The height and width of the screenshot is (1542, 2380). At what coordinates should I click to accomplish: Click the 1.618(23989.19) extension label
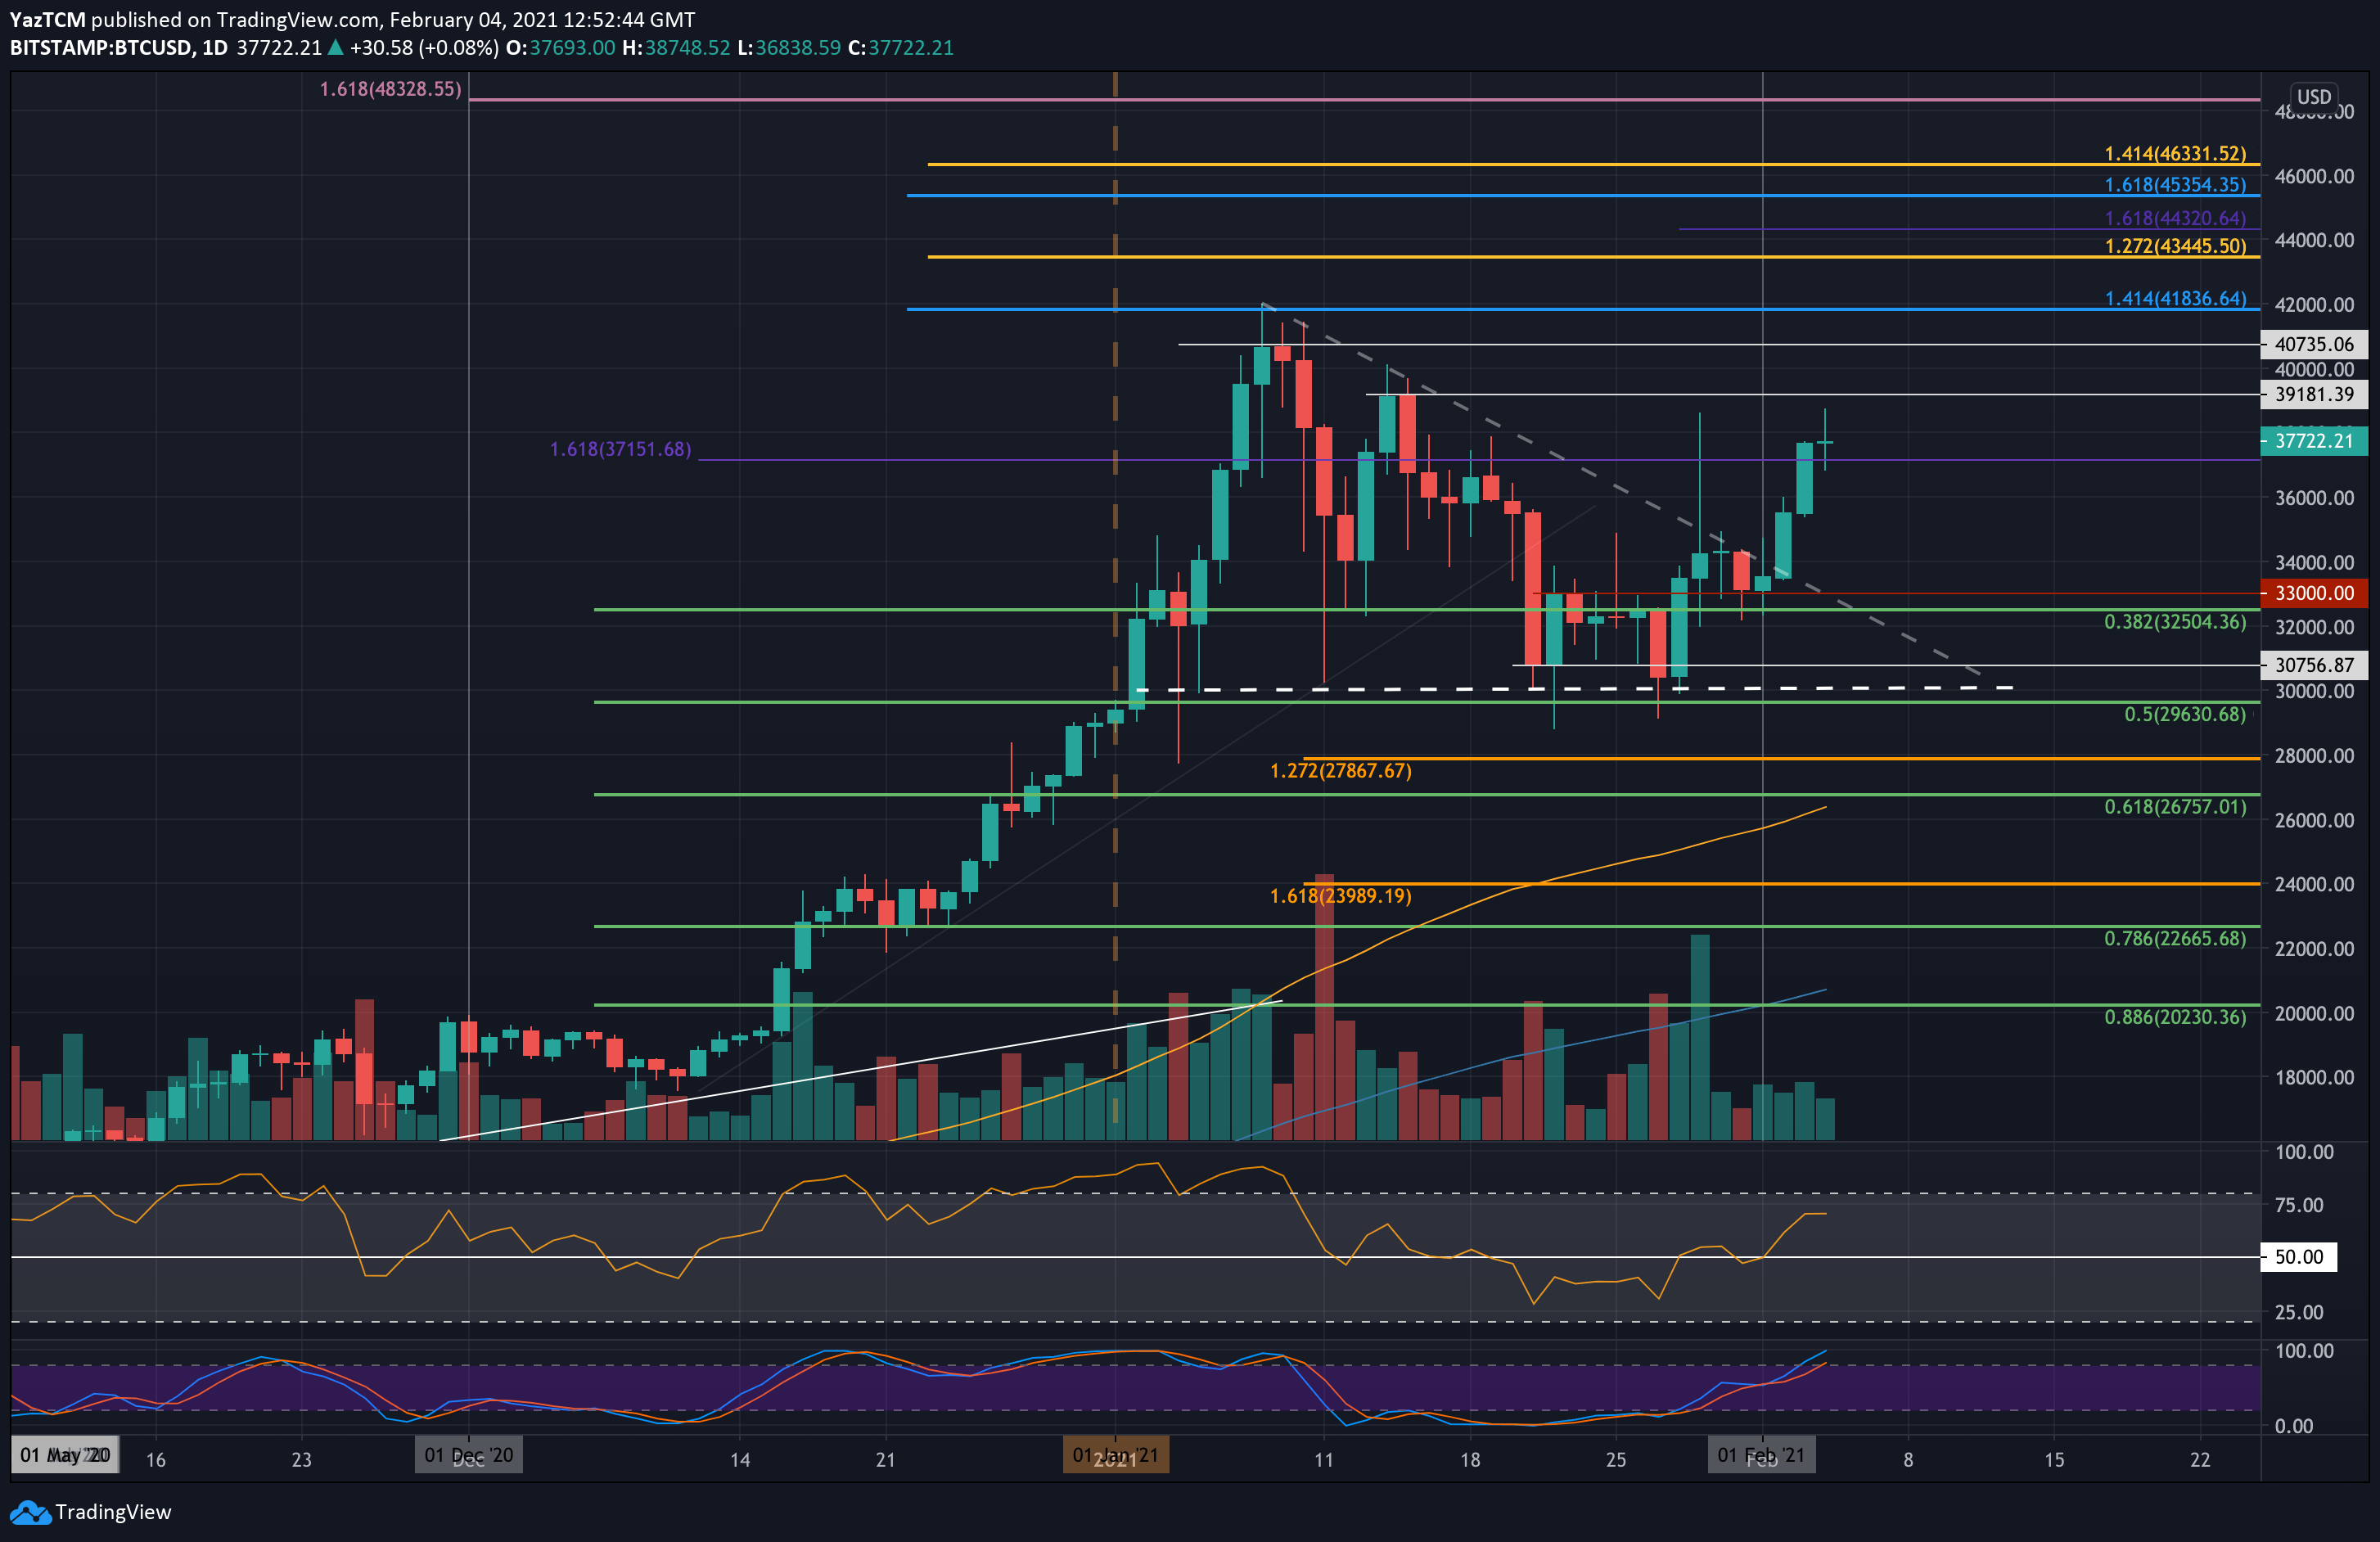(x=1340, y=896)
